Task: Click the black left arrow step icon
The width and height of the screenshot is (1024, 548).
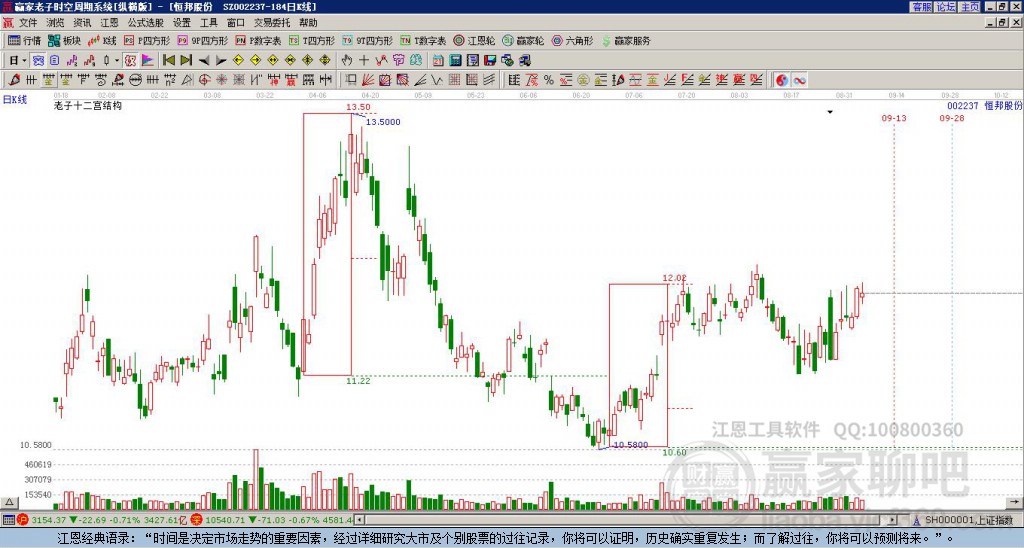Action: click(x=203, y=61)
